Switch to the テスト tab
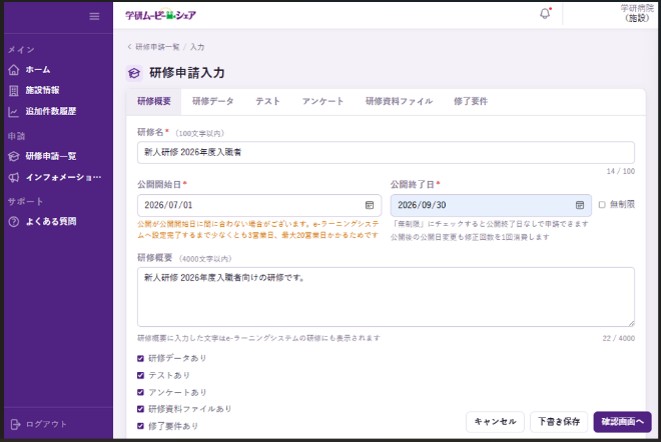Image resolution: width=661 pixels, height=442 pixels. (268, 101)
